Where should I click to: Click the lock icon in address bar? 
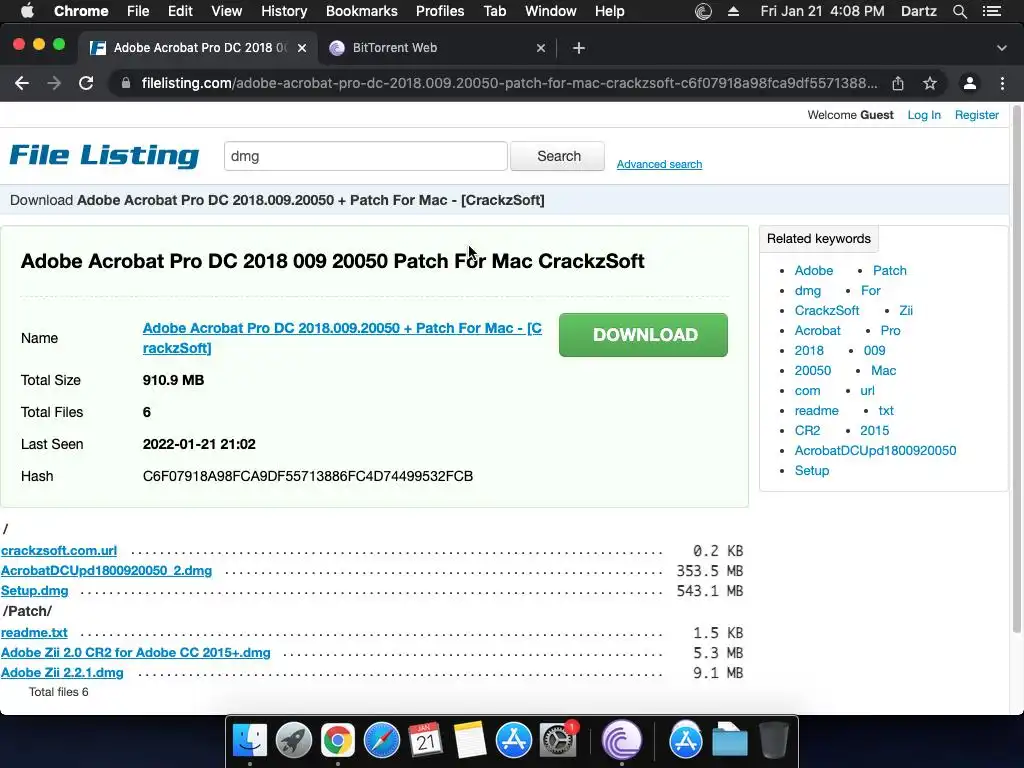click(126, 83)
